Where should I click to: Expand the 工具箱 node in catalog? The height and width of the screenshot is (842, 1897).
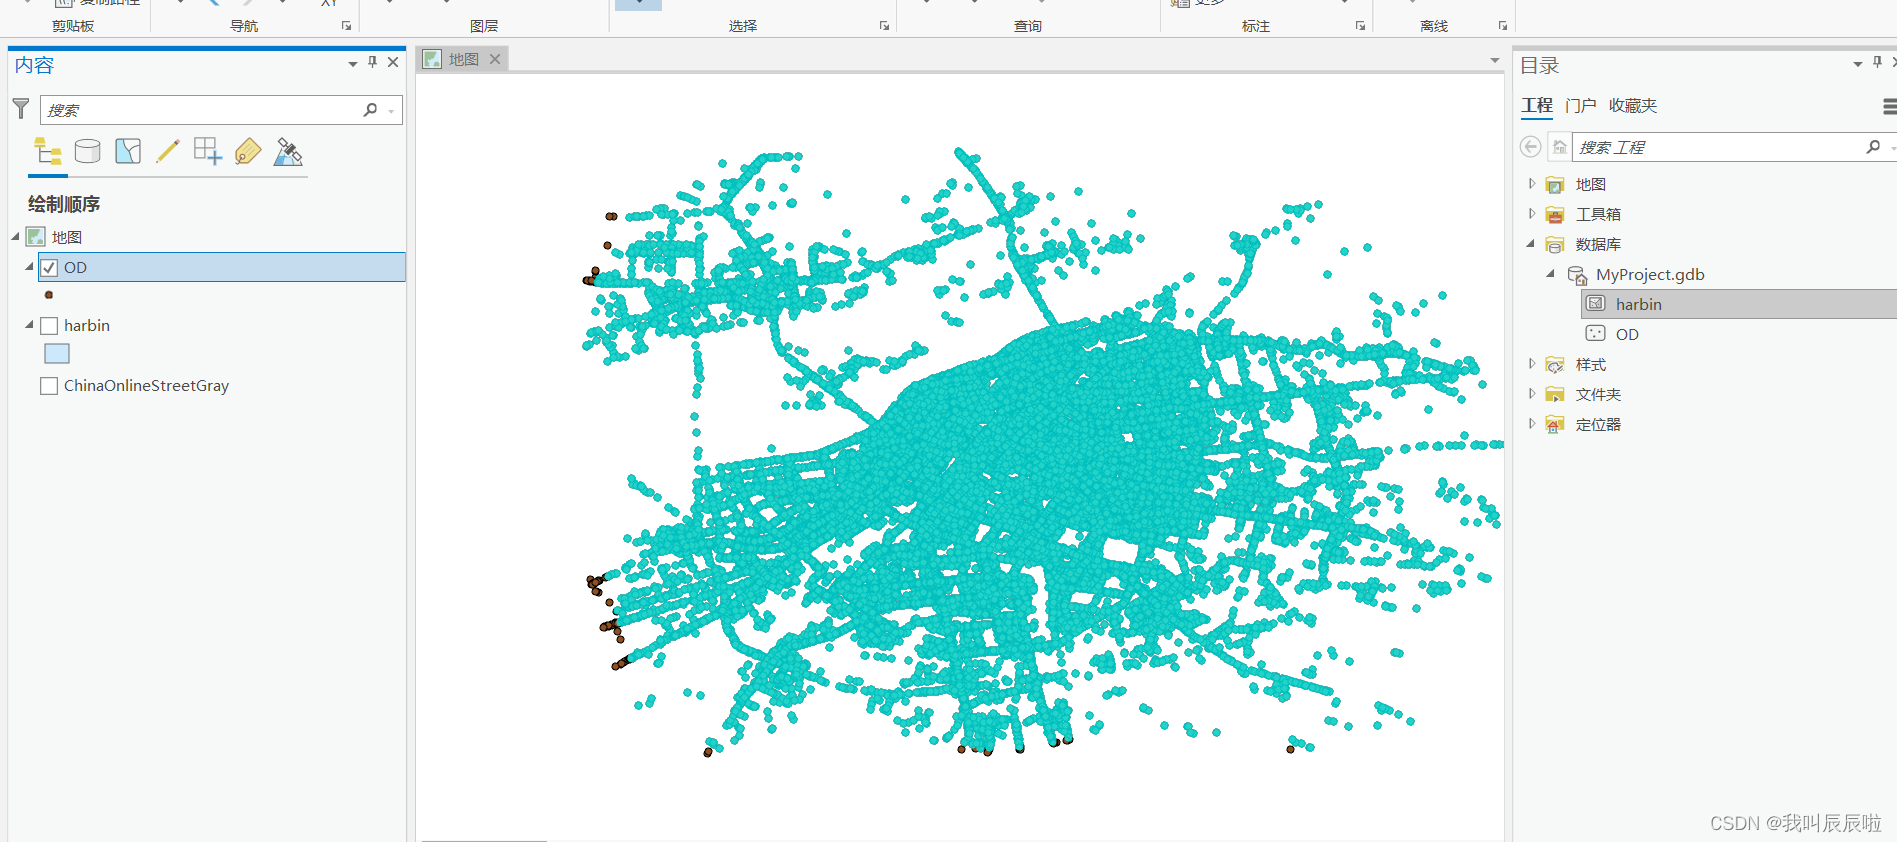(x=1531, y=214)
